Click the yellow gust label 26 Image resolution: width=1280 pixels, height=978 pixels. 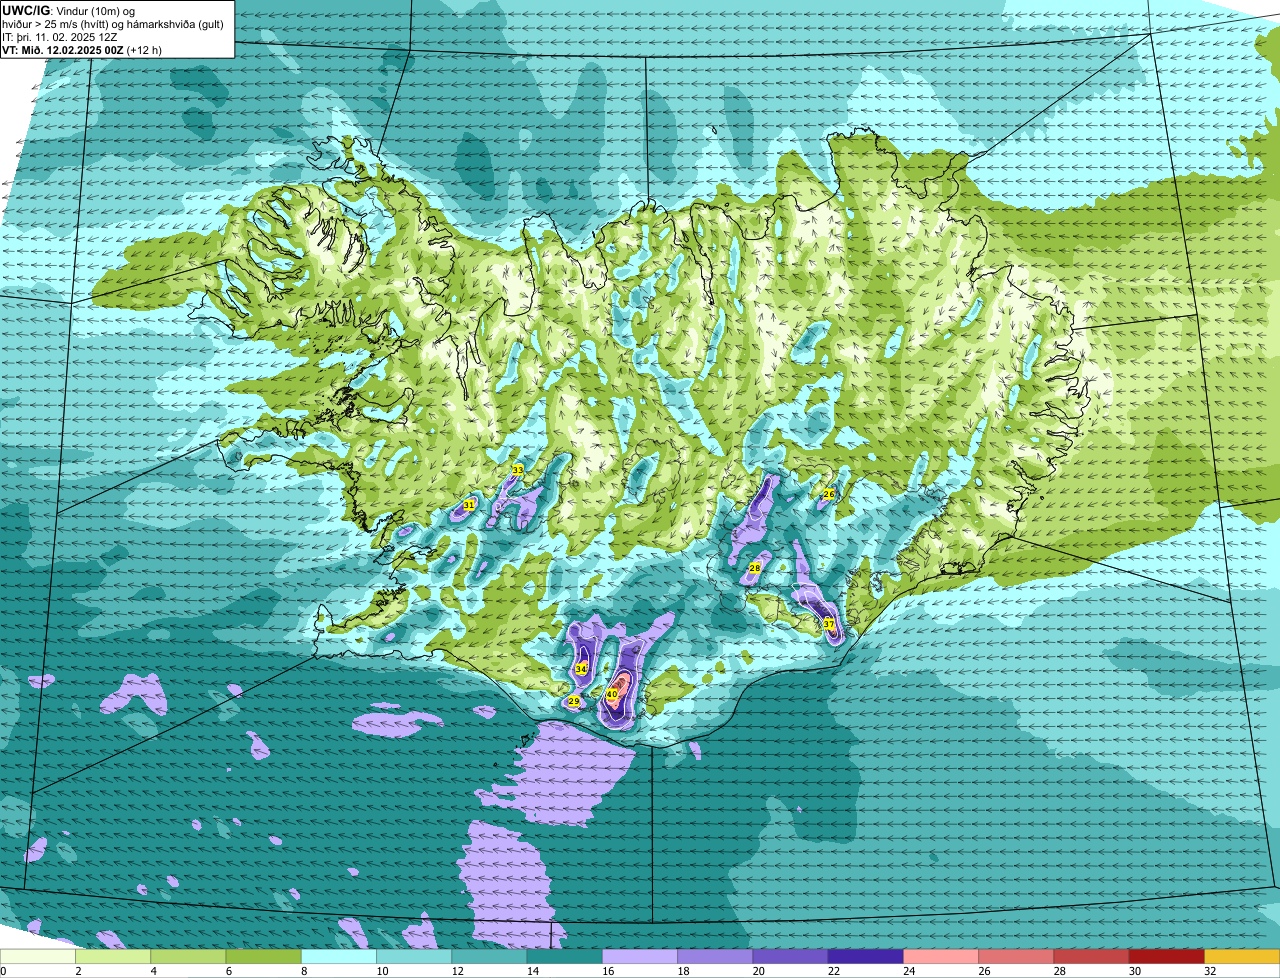[x=829, y=494]
